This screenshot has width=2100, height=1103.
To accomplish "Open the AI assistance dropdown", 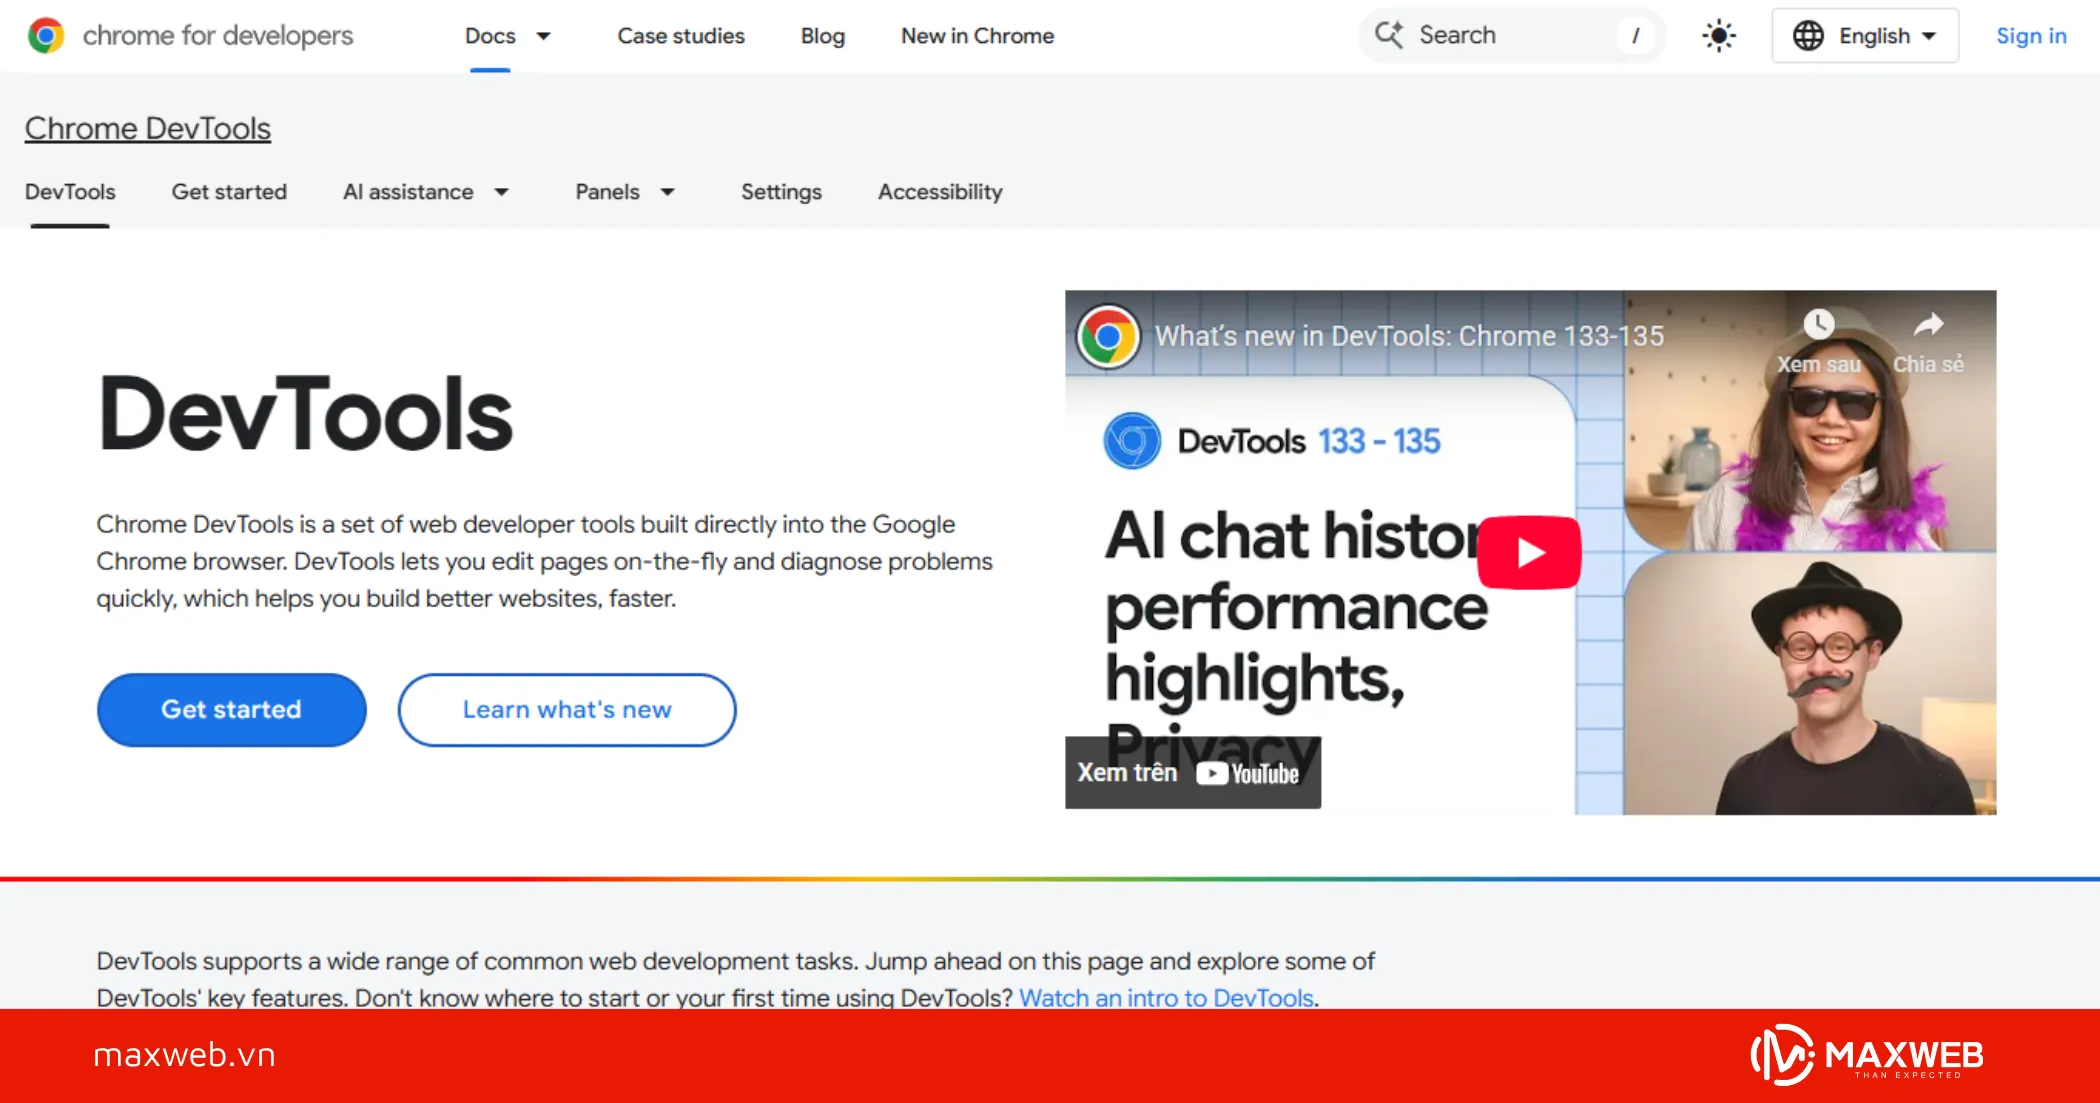I will [427, 192].
